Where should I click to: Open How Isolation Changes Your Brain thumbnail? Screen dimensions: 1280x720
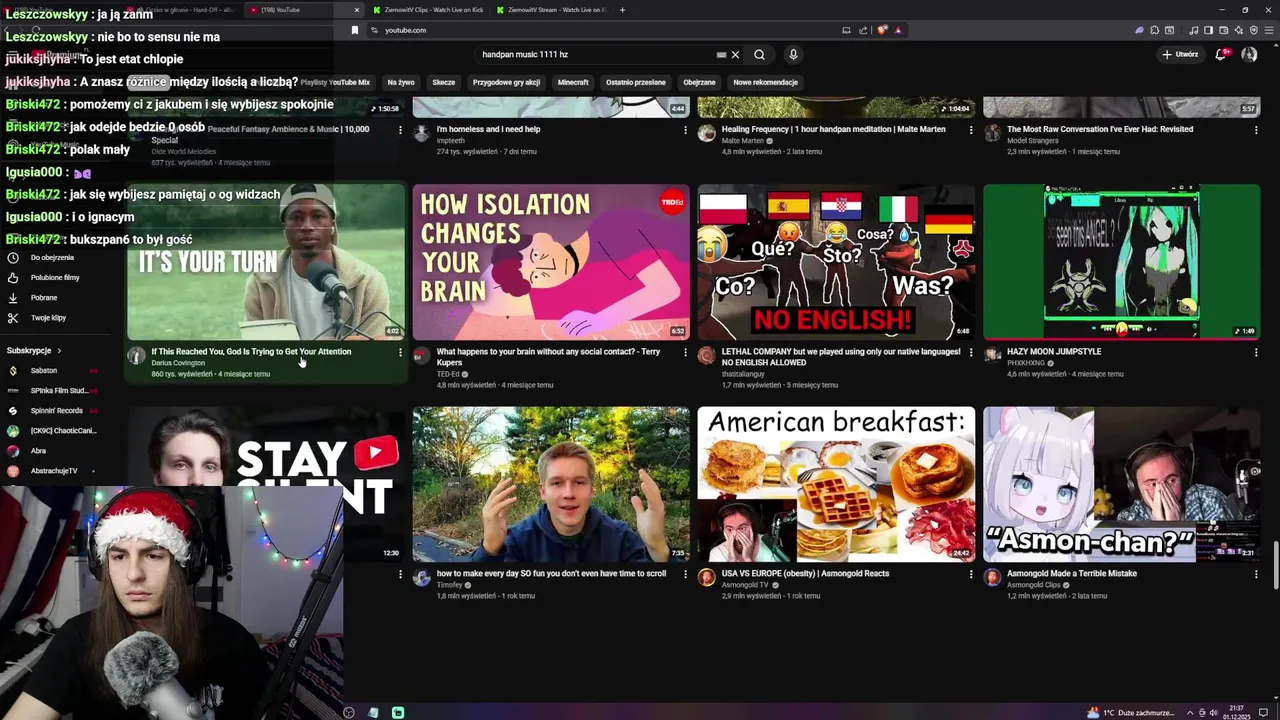click(551, 262)
